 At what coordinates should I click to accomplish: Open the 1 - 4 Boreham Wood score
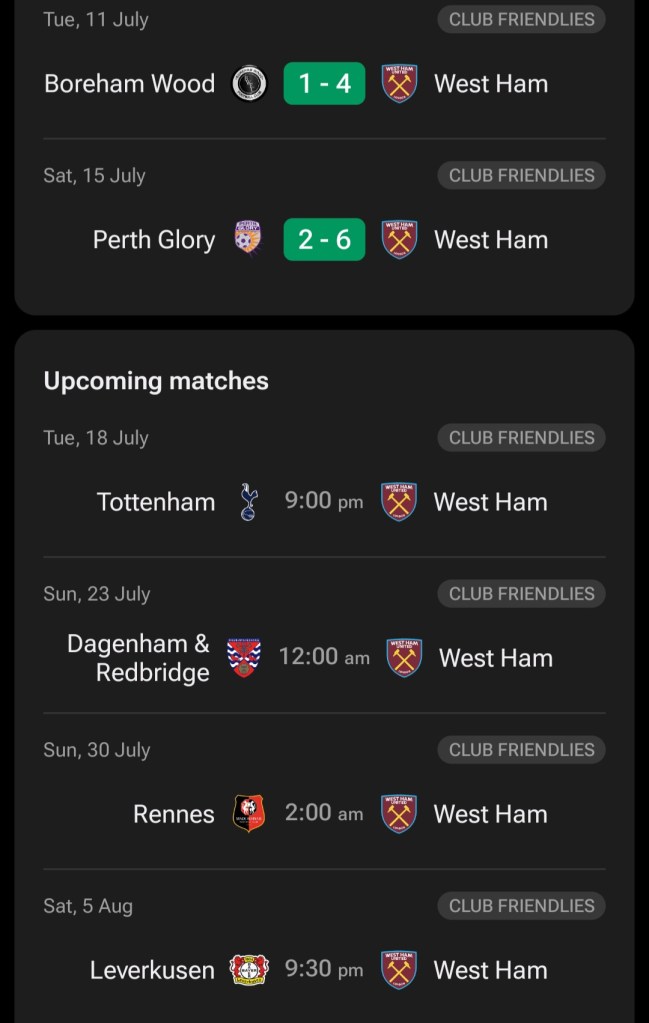pos(324,84)
